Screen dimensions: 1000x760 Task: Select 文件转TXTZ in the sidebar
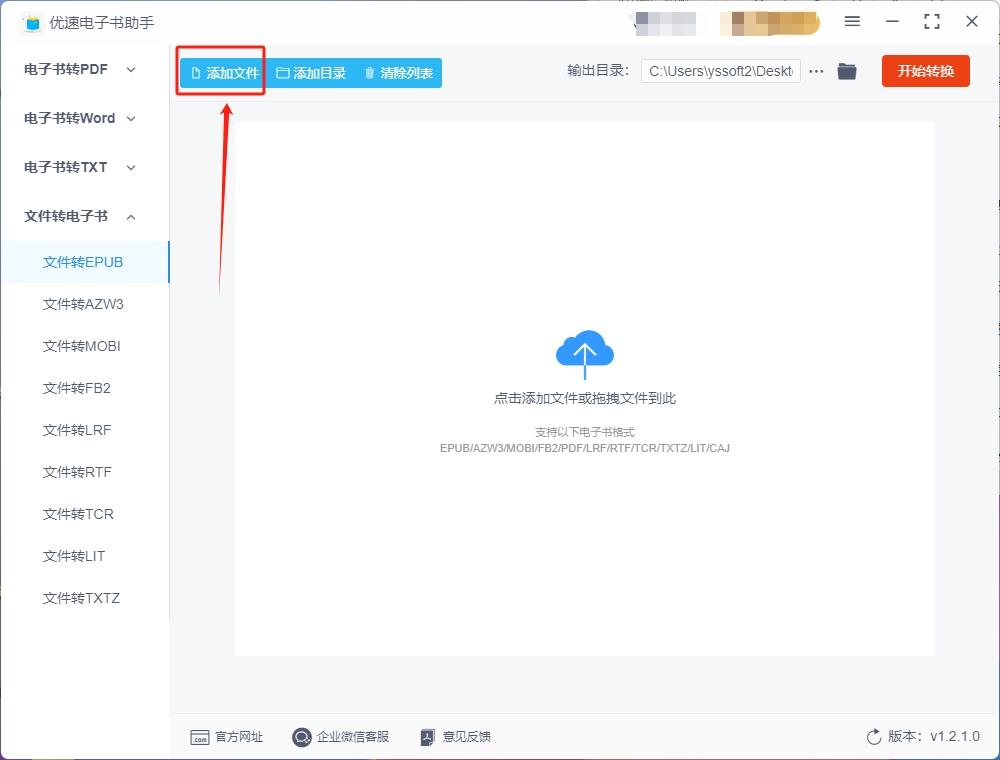point(82,598)
